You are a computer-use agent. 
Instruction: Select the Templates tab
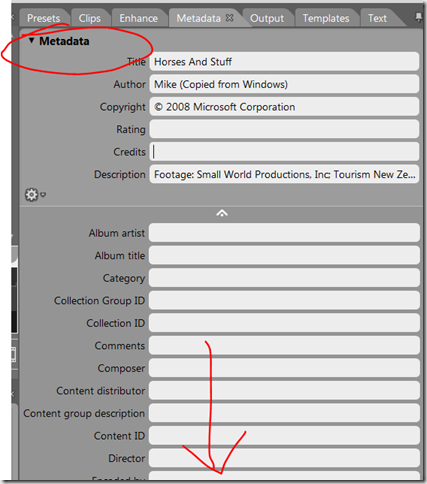(326, 18)
